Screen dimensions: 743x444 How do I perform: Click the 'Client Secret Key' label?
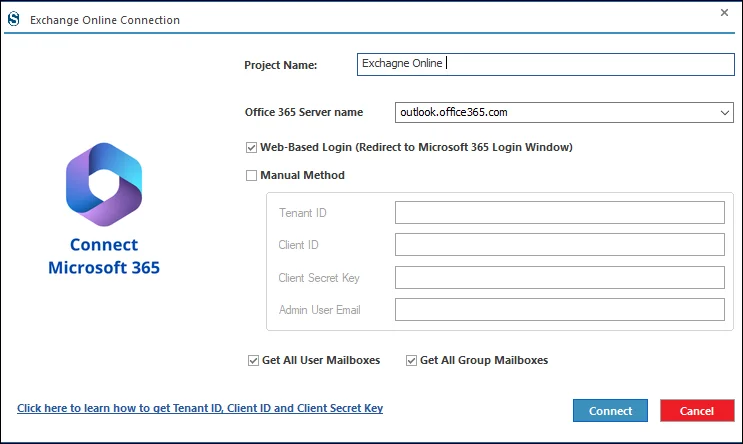pos(319,278)
